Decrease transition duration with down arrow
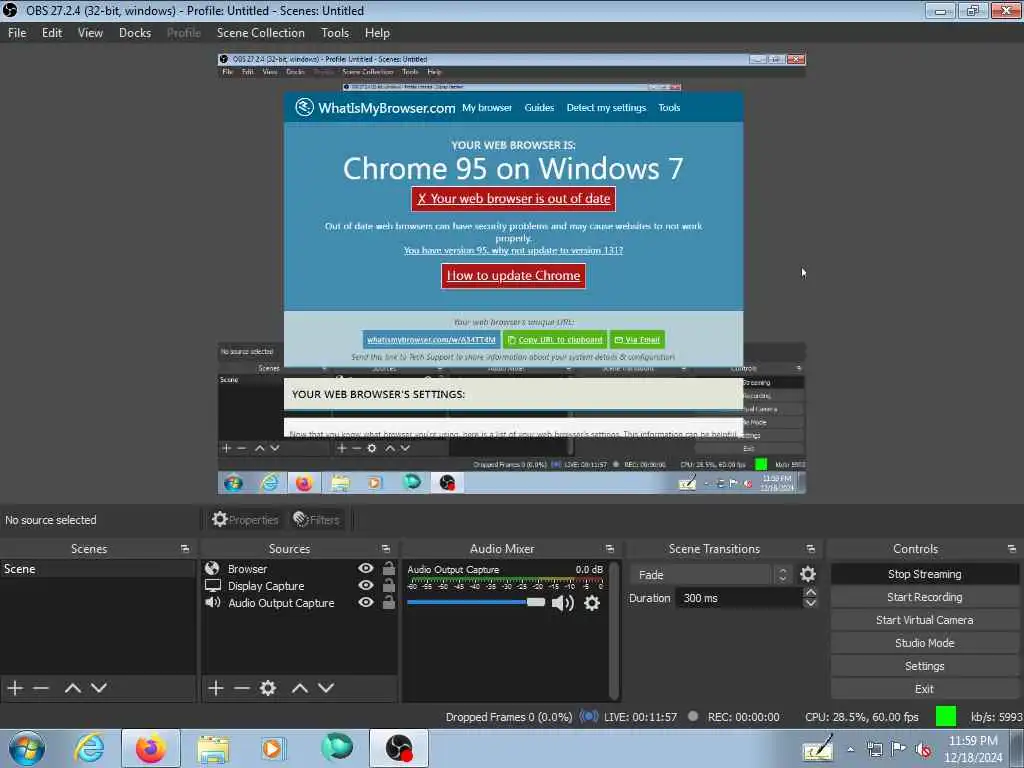This screenshot has width=1024, height=768. pos(810,603)
